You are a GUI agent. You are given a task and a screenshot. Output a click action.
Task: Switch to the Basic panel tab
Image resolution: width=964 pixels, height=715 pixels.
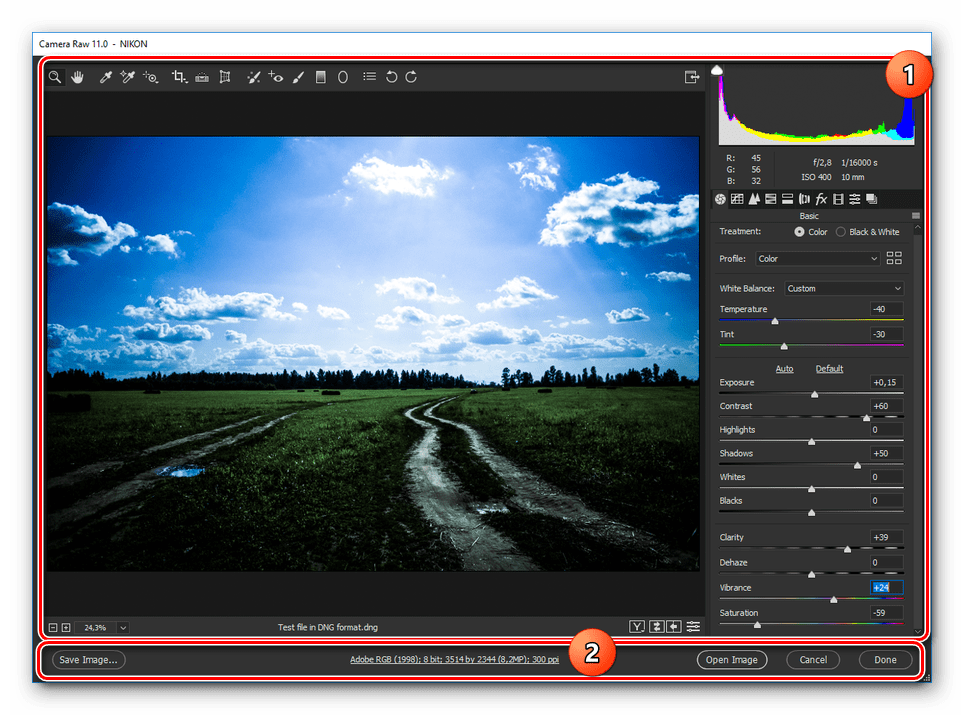coord(720,199)
